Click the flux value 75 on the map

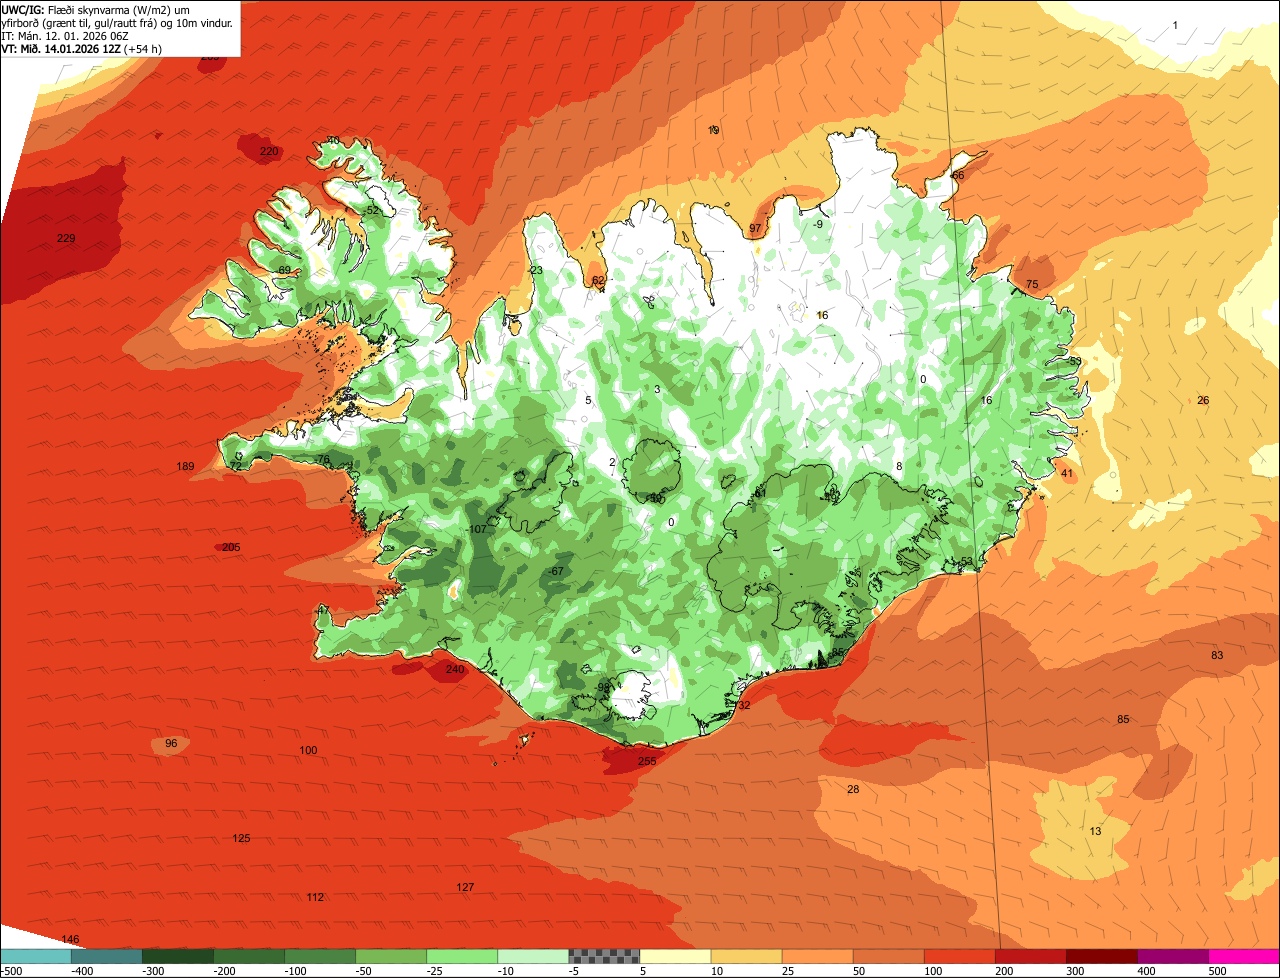[x=1032, y=284]
